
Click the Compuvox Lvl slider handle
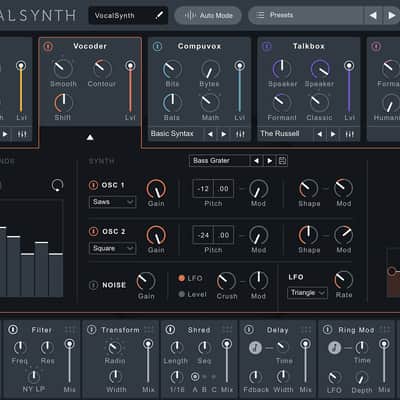239,65
